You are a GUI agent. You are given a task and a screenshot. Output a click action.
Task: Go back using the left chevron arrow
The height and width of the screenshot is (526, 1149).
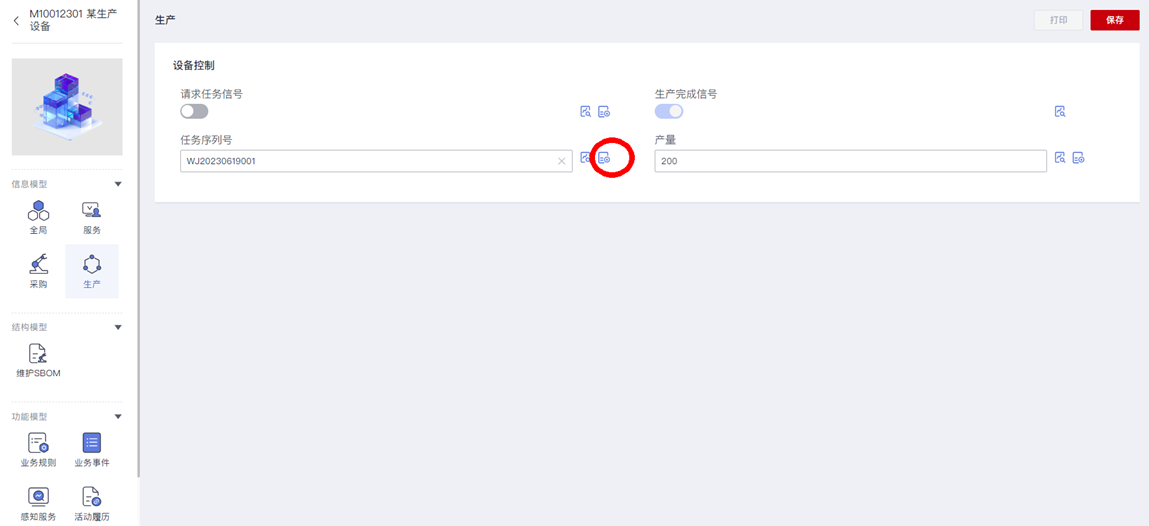[x=16, y=20]
